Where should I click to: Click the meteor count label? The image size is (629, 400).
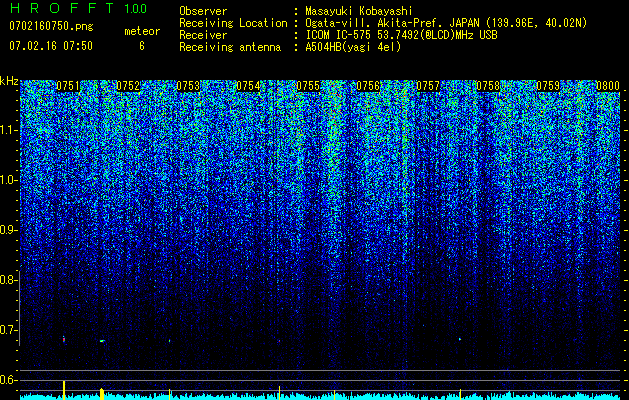pyautogui.click(x=142, y=31)
